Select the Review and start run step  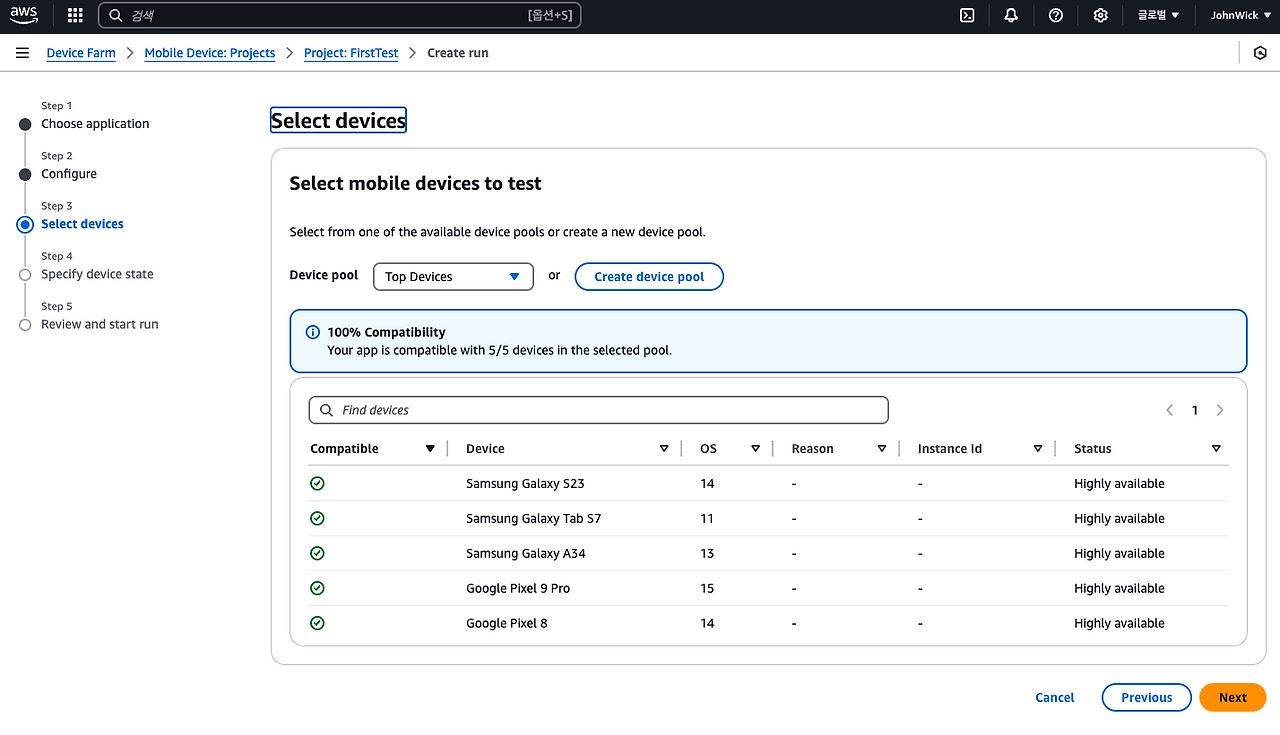click(99, 324)
